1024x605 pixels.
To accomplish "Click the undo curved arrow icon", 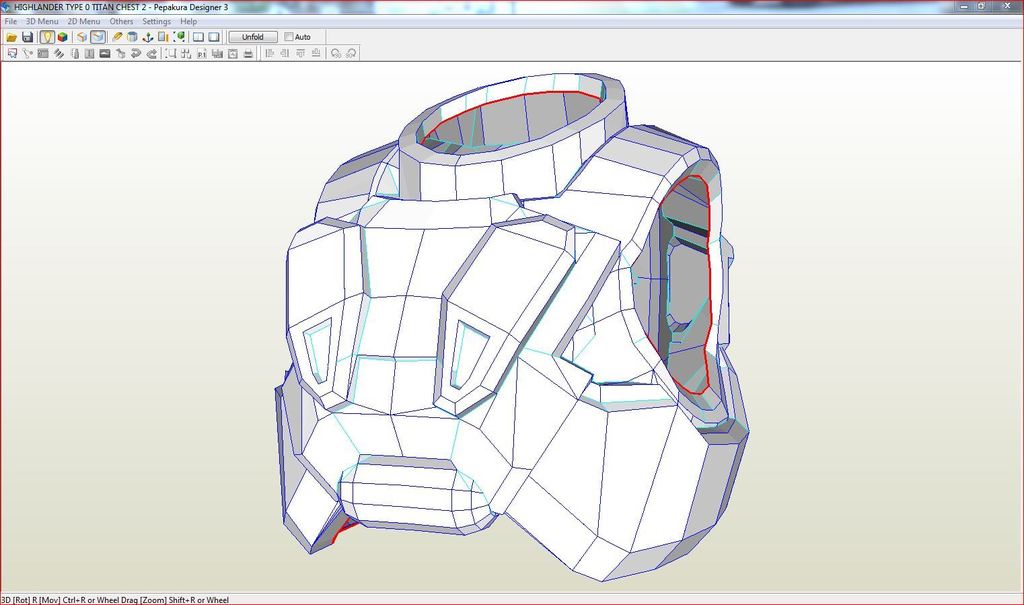I will [x=134, y=53].
